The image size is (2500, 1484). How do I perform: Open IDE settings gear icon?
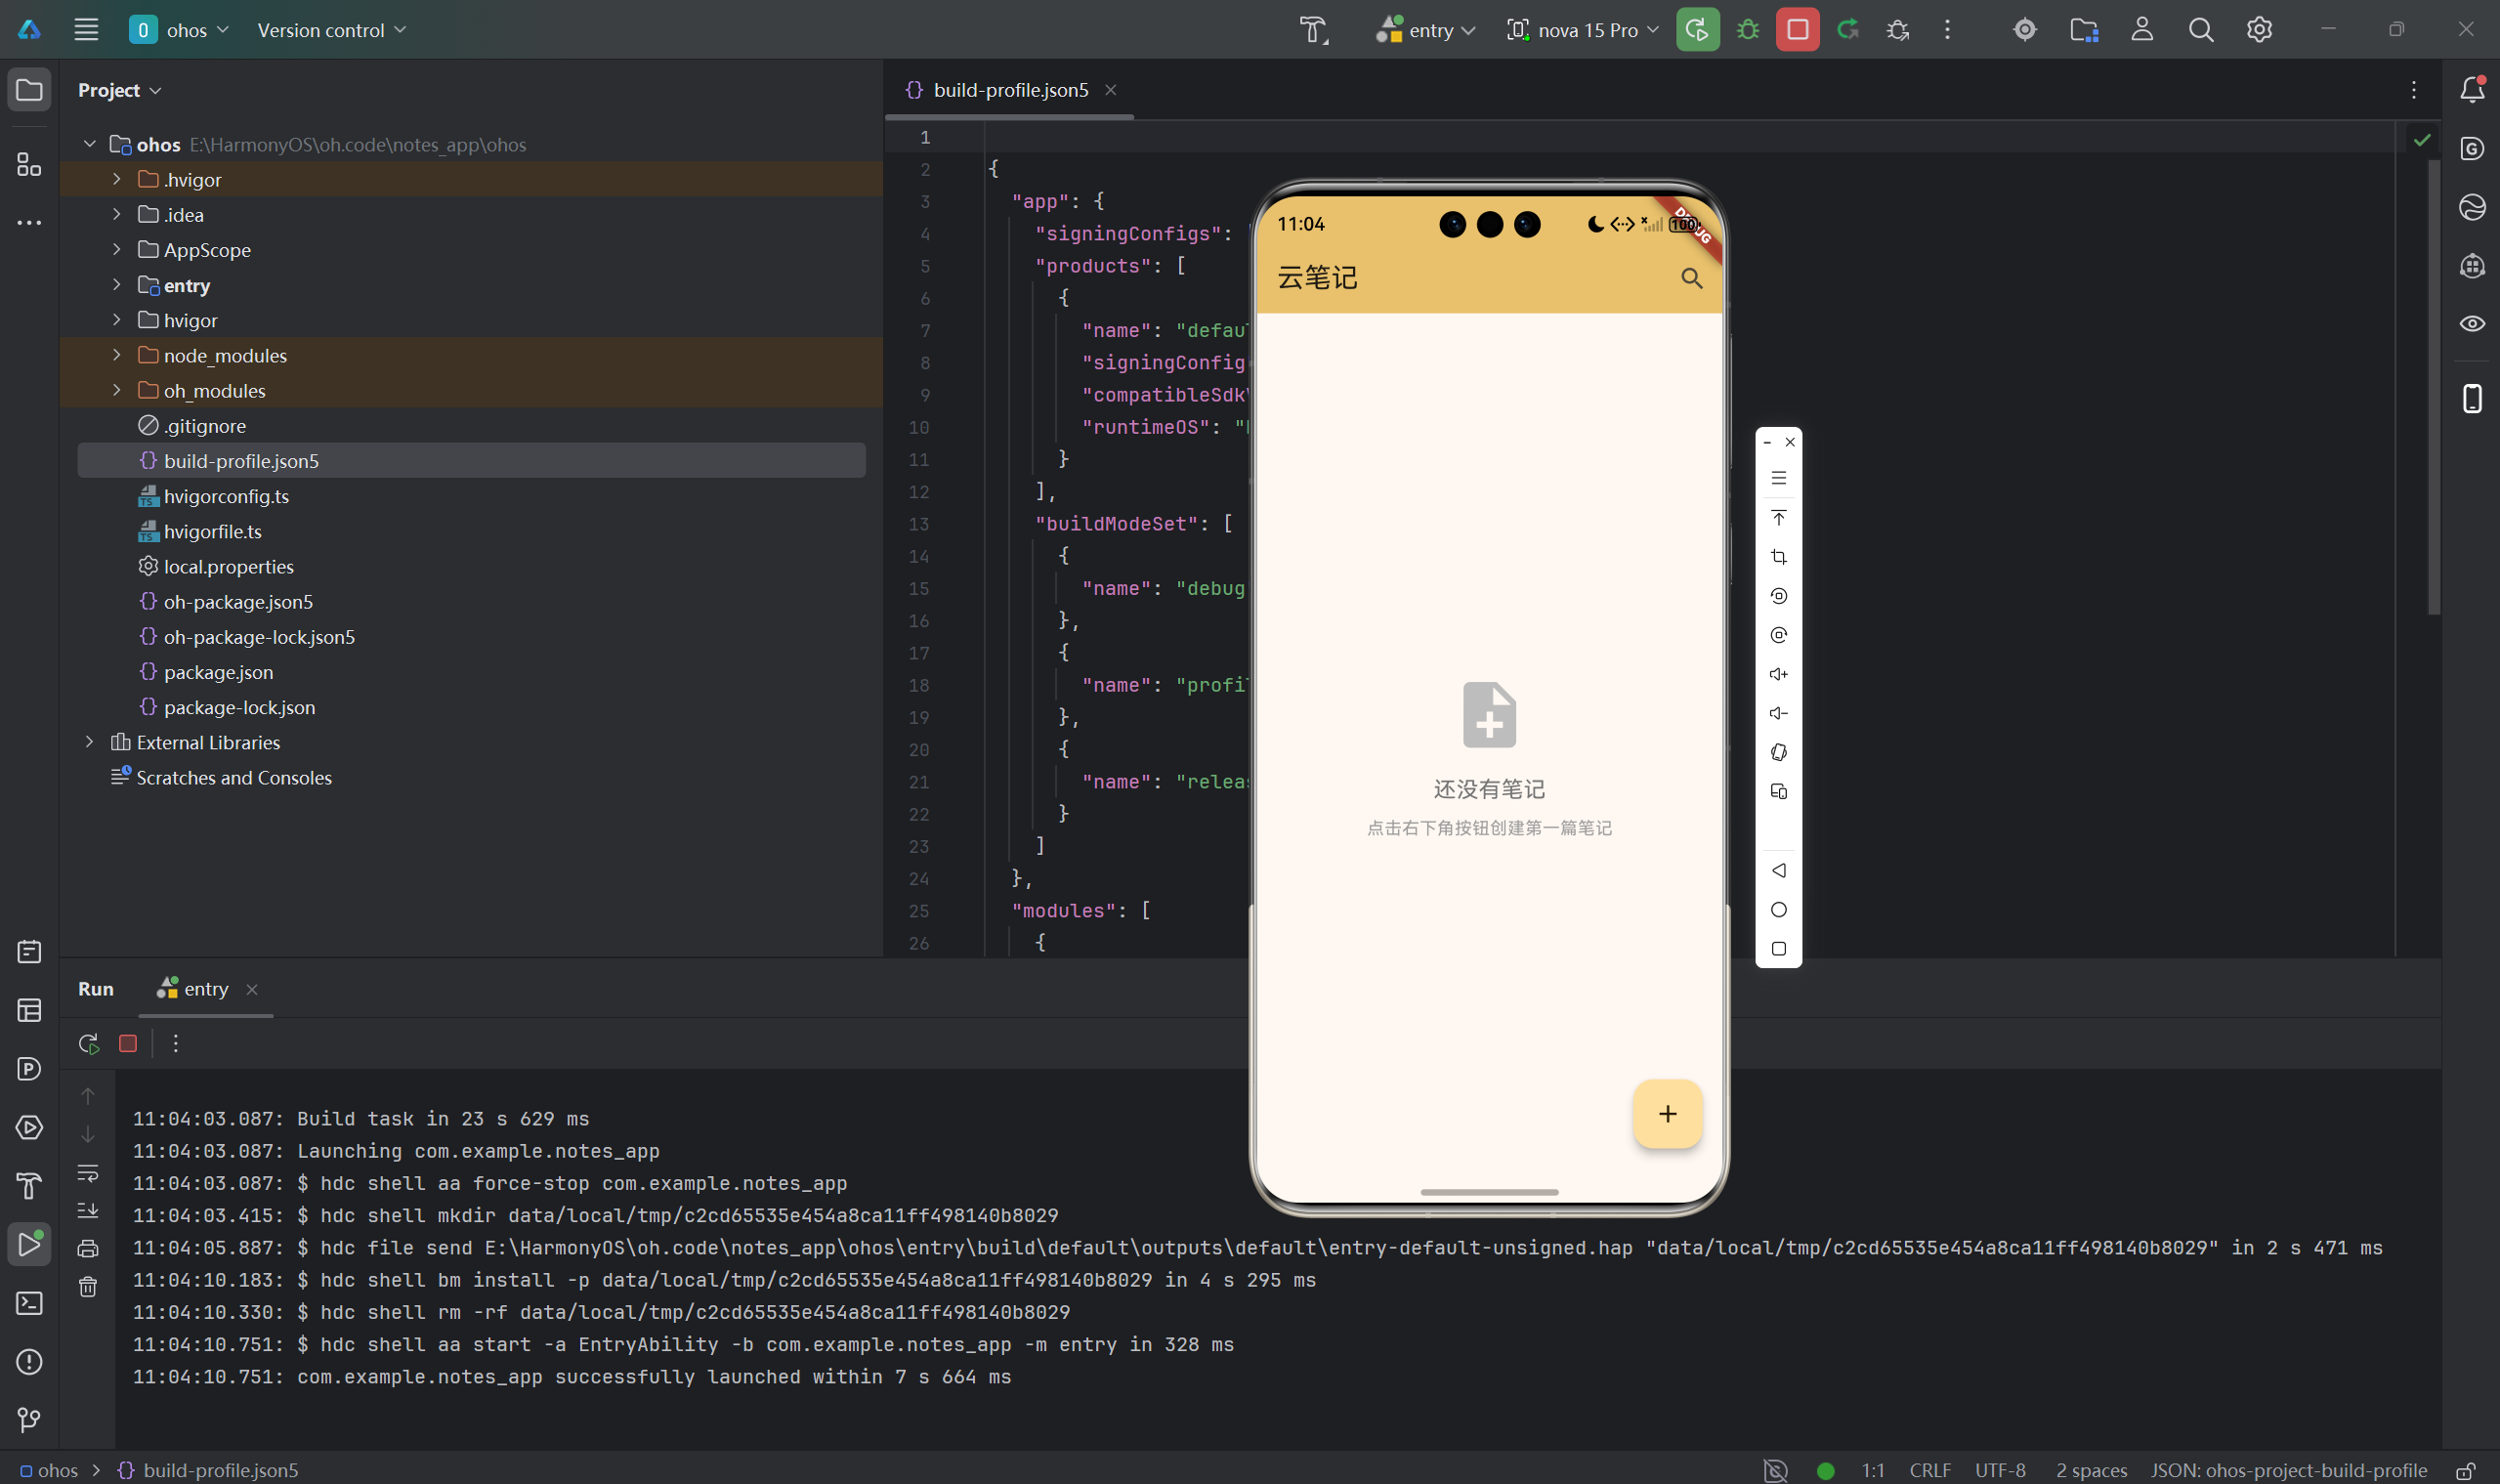[x=2259, y=30]
